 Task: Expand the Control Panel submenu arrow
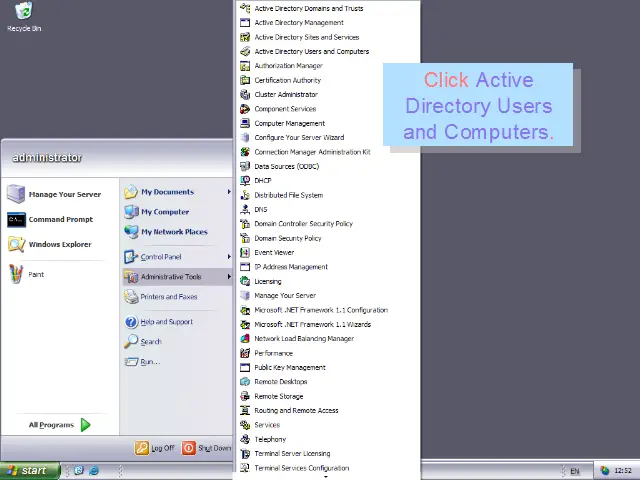tap(229, 257)
